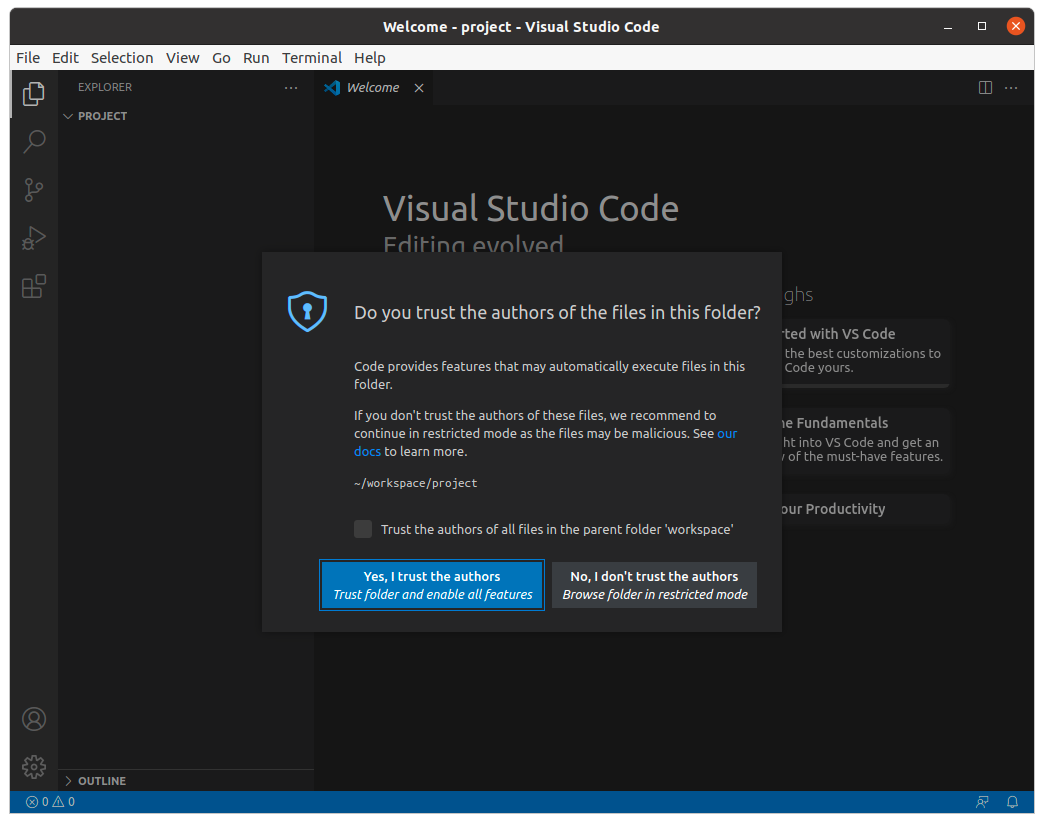Open the Terminal menu
The image size is (1044, 823).
[312, 58]
